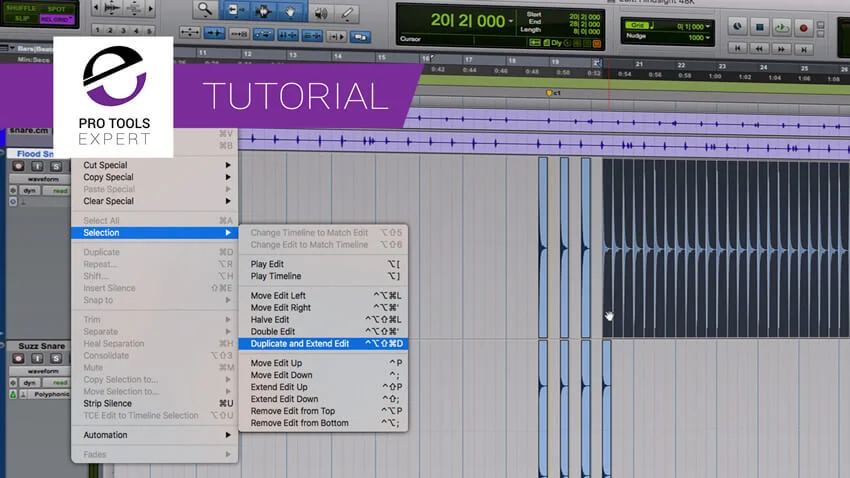Toggle input monitoring on Flood Snare track
Image resolution: width=850 pixels, height=478 pixels.
click(37, 166)
